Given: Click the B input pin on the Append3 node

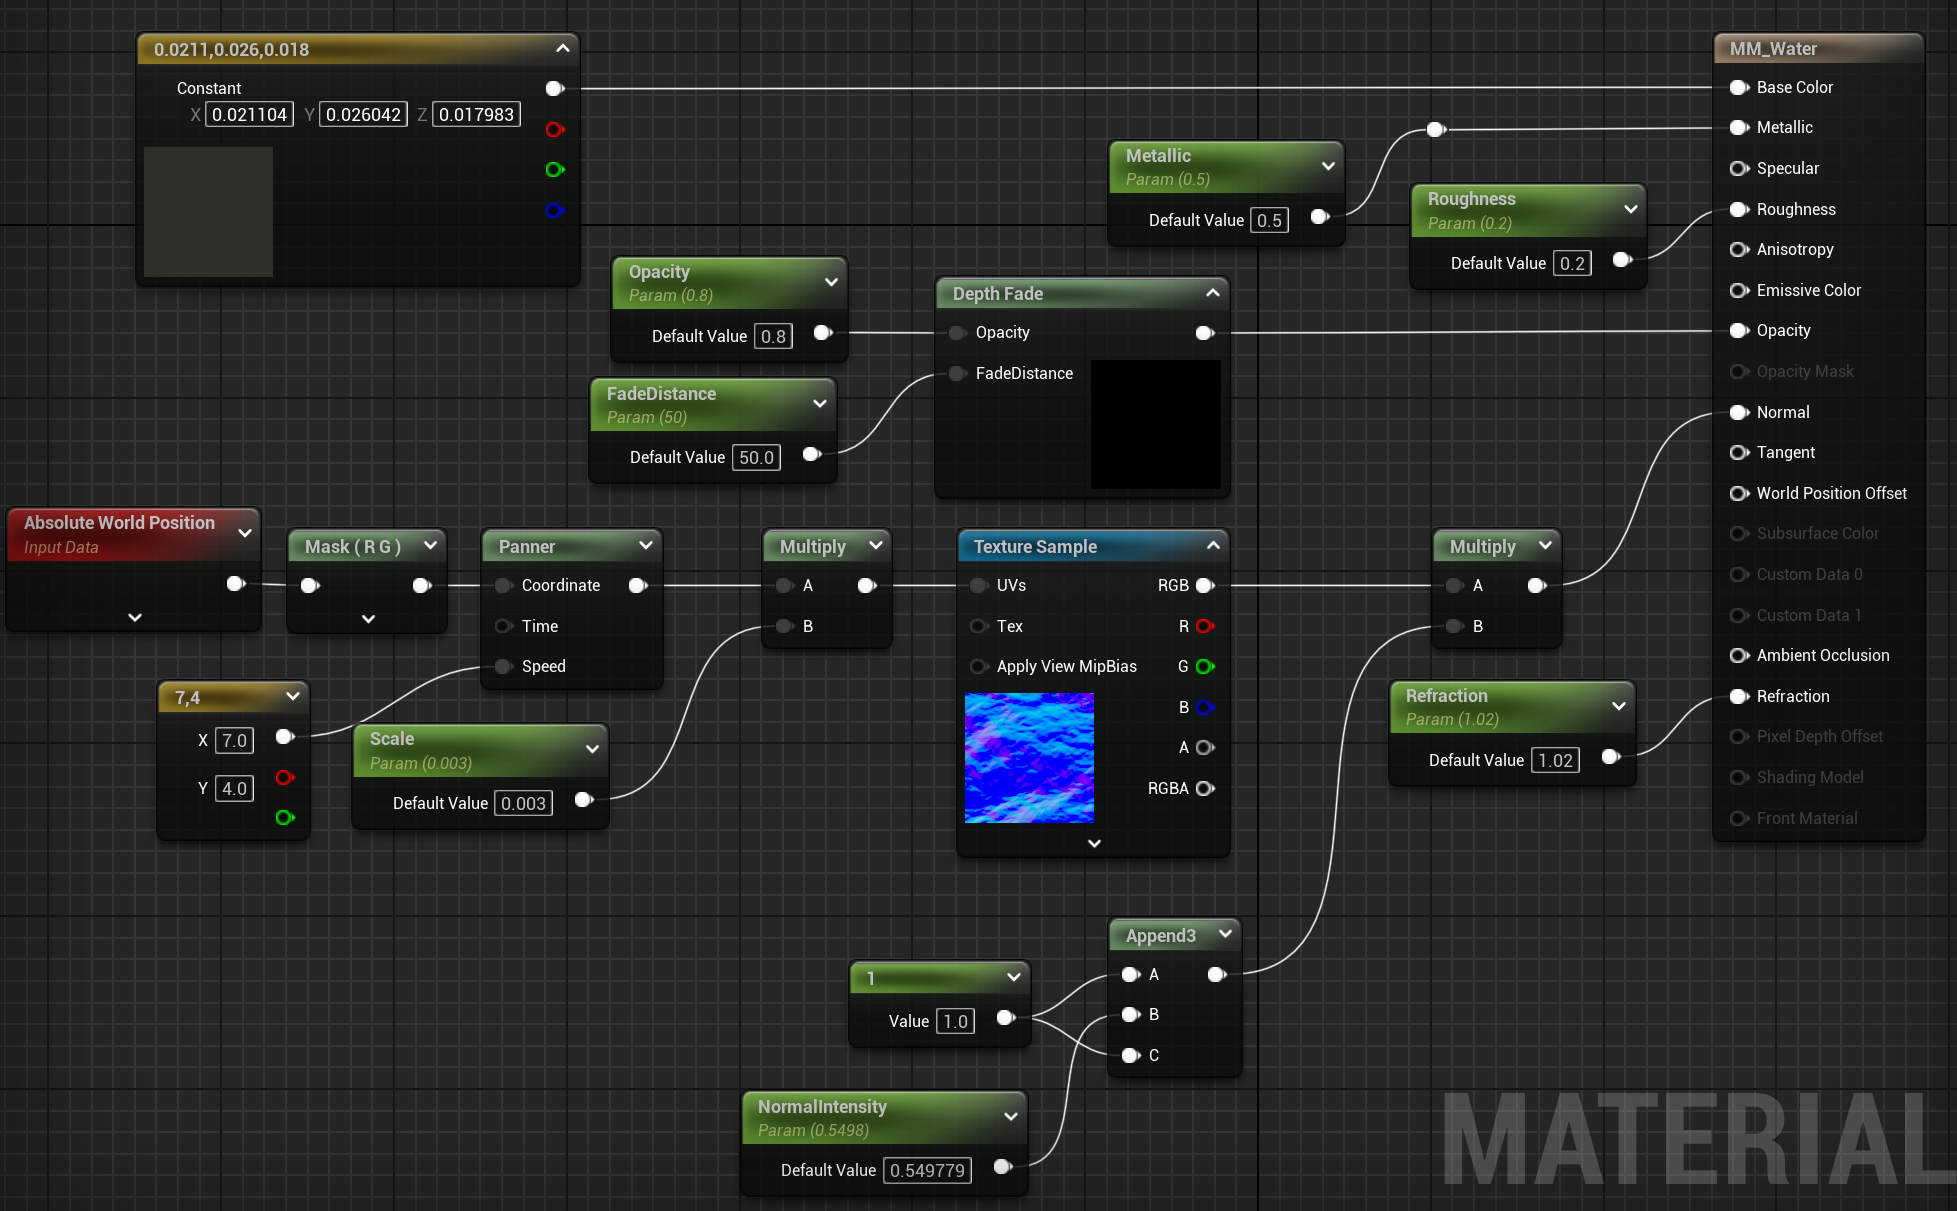Looking at the screenshot, I should tap(1130, 1014).
